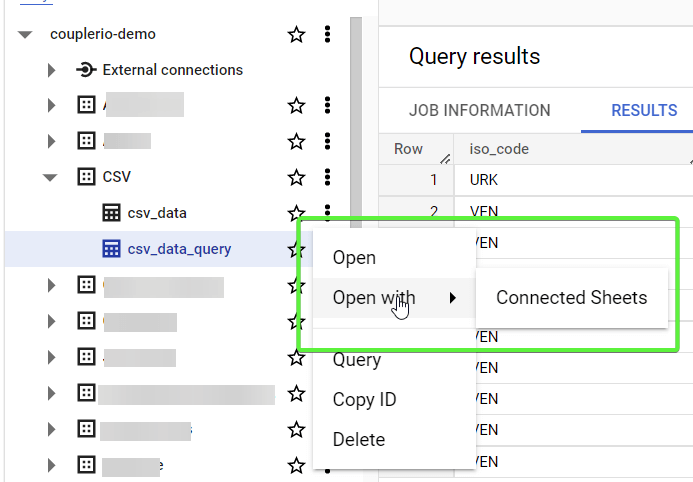Star the CSV dataset
The width and height of the screenshot is (693, 482).
[x=296, y=178]
